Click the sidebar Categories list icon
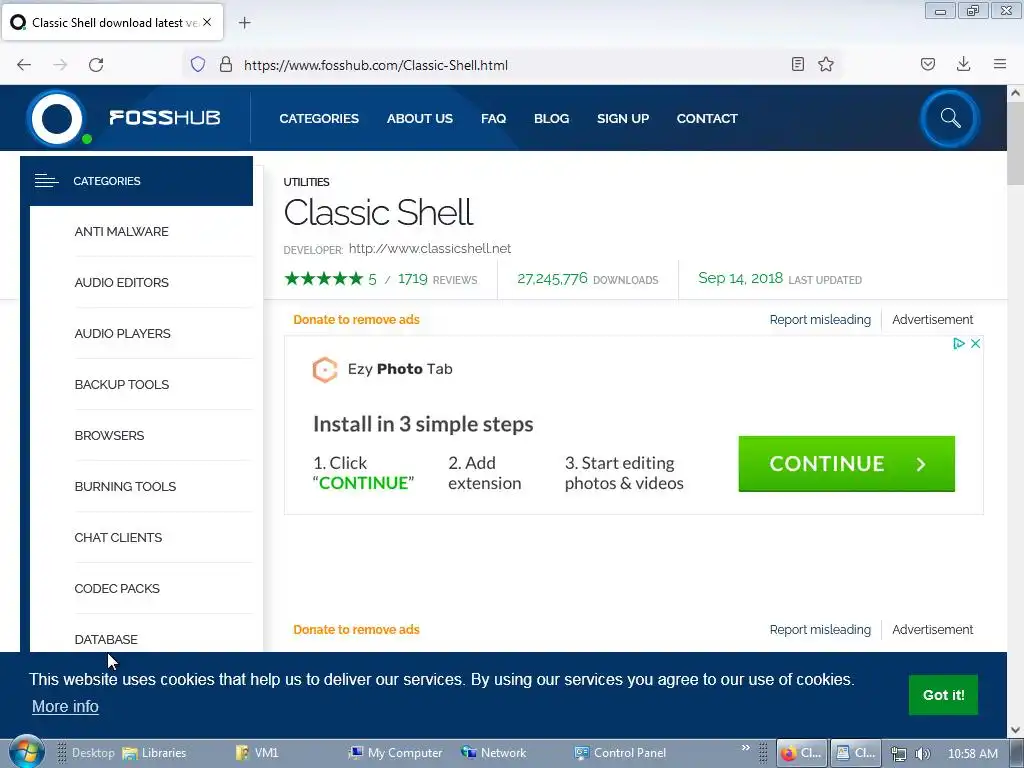 (46, 181)
